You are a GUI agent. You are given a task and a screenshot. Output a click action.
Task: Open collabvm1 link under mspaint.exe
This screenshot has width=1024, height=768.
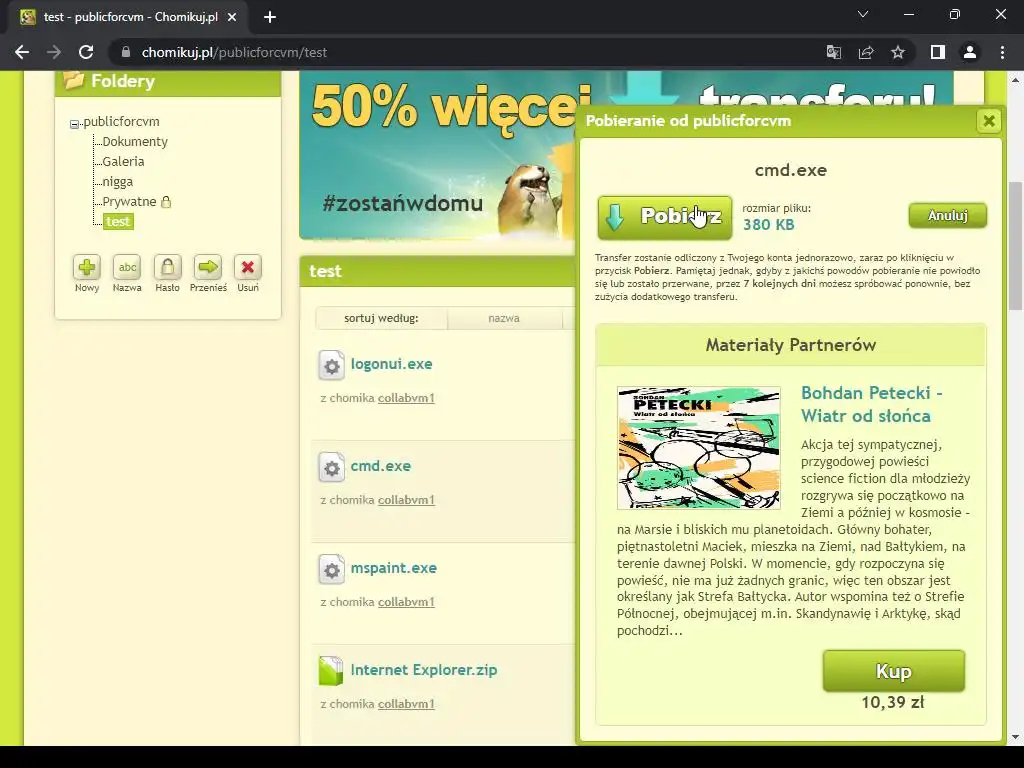click(406, 601)
